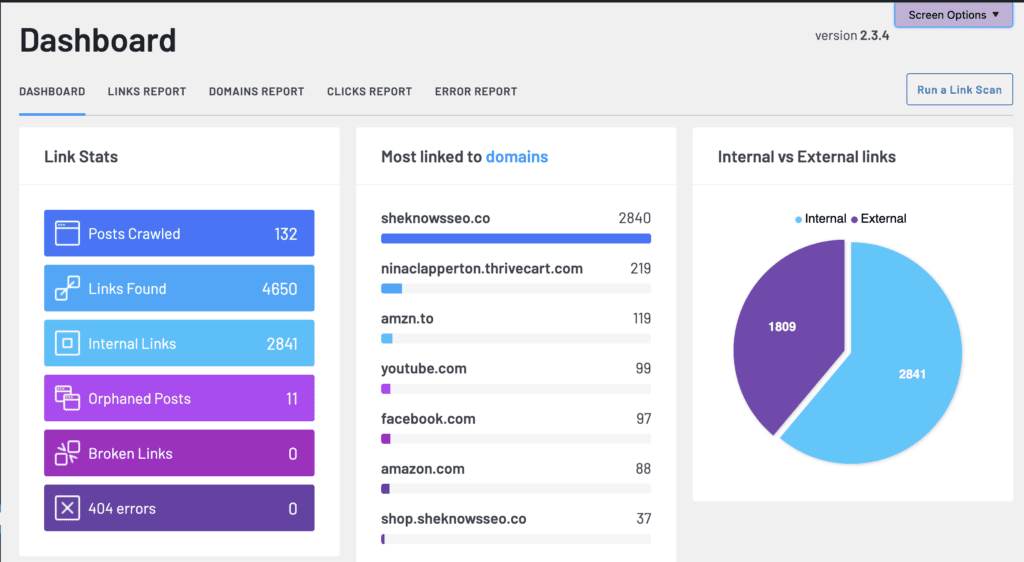Click the shop.sheknowsseo.co domain name

(x=454, y=519)
